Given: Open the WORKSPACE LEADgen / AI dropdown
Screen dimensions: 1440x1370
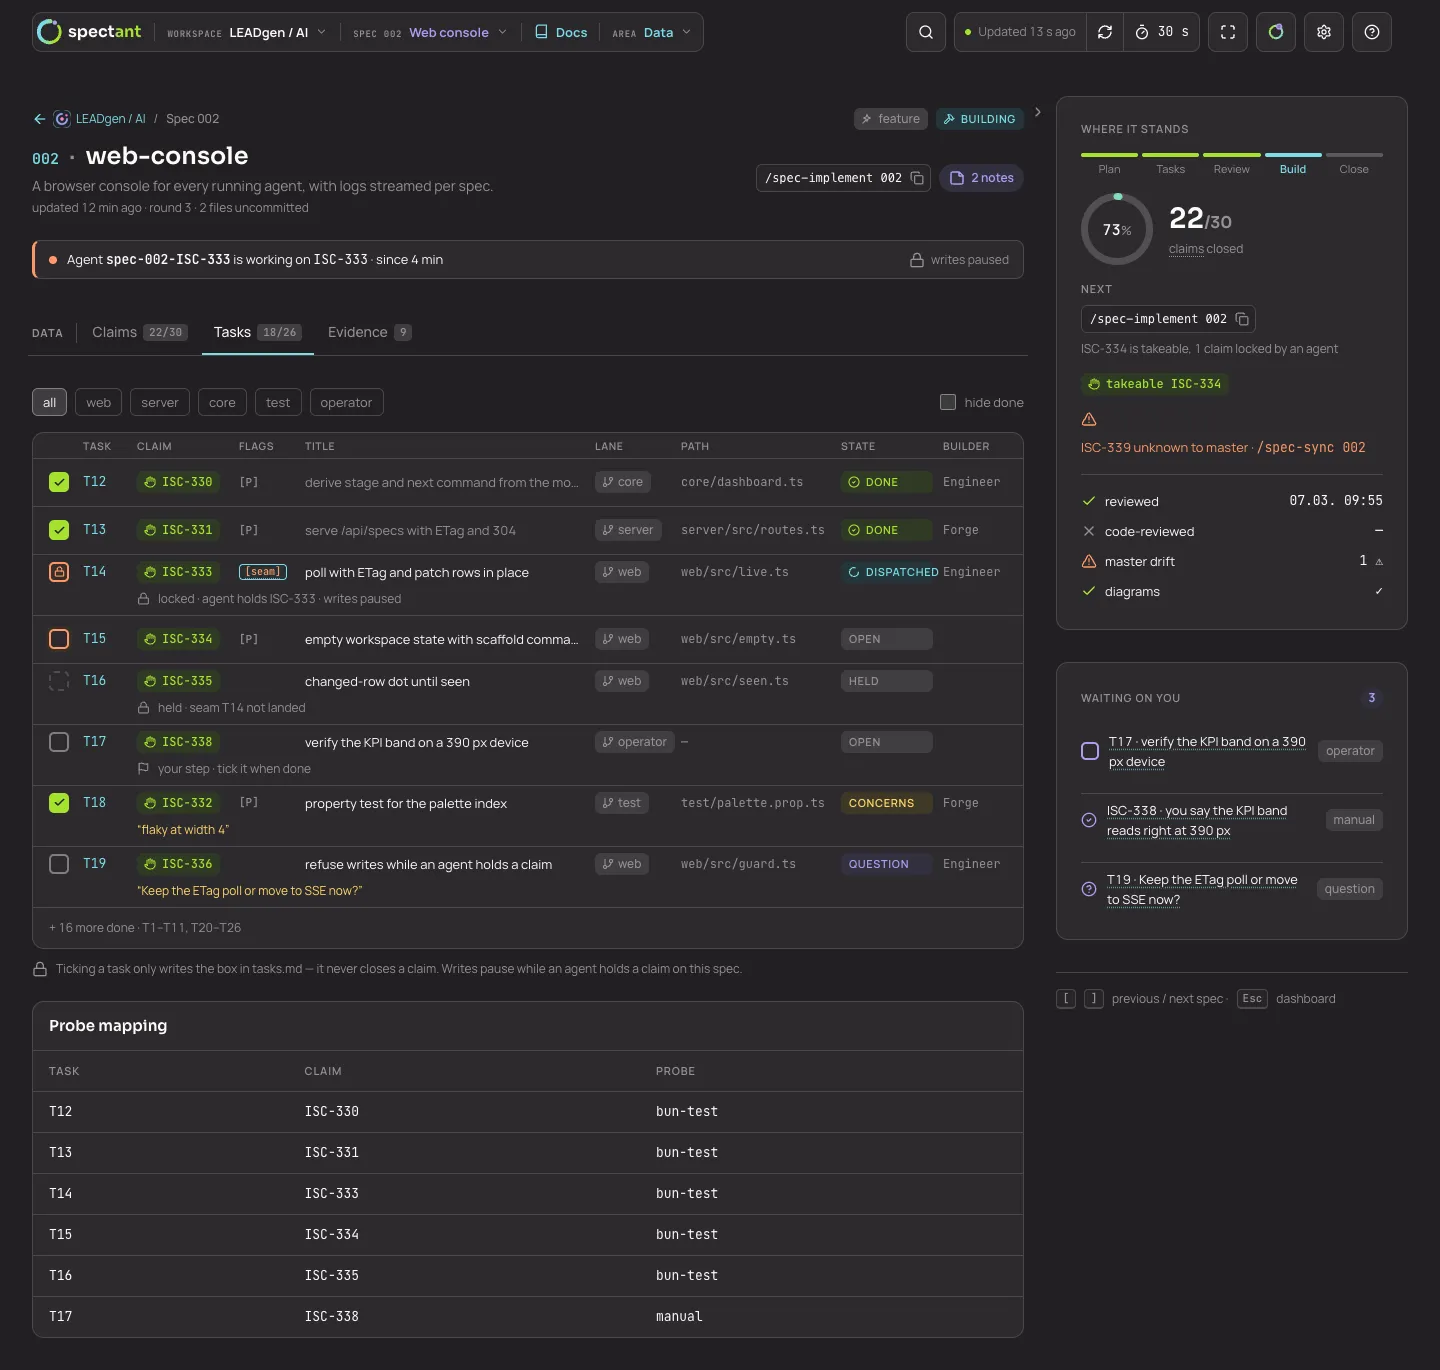Looking at the screenshot, I should 247,32.
